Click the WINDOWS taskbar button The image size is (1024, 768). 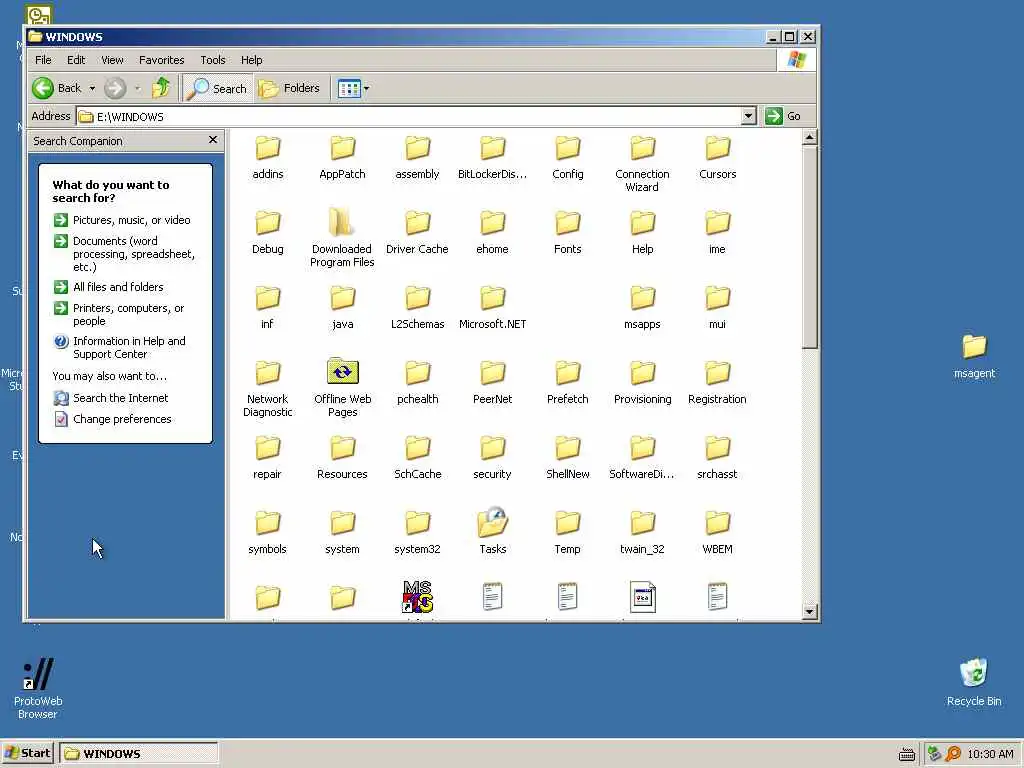pyautogui.click(x=138, y=753)
